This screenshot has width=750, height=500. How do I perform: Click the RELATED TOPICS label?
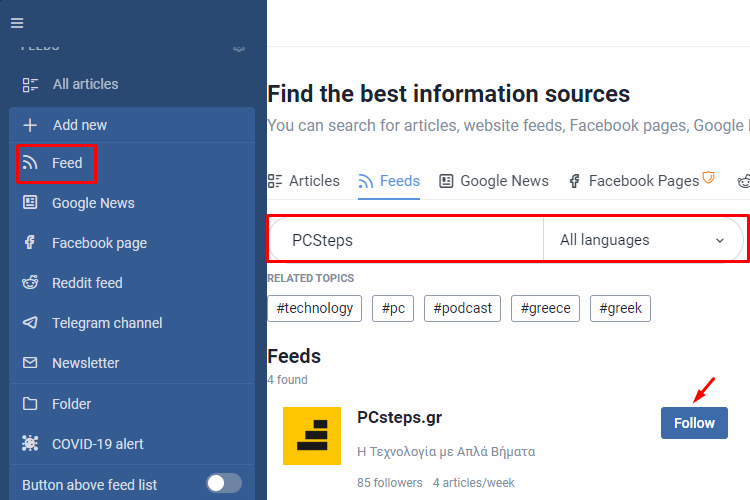click(x=311, y=278)
